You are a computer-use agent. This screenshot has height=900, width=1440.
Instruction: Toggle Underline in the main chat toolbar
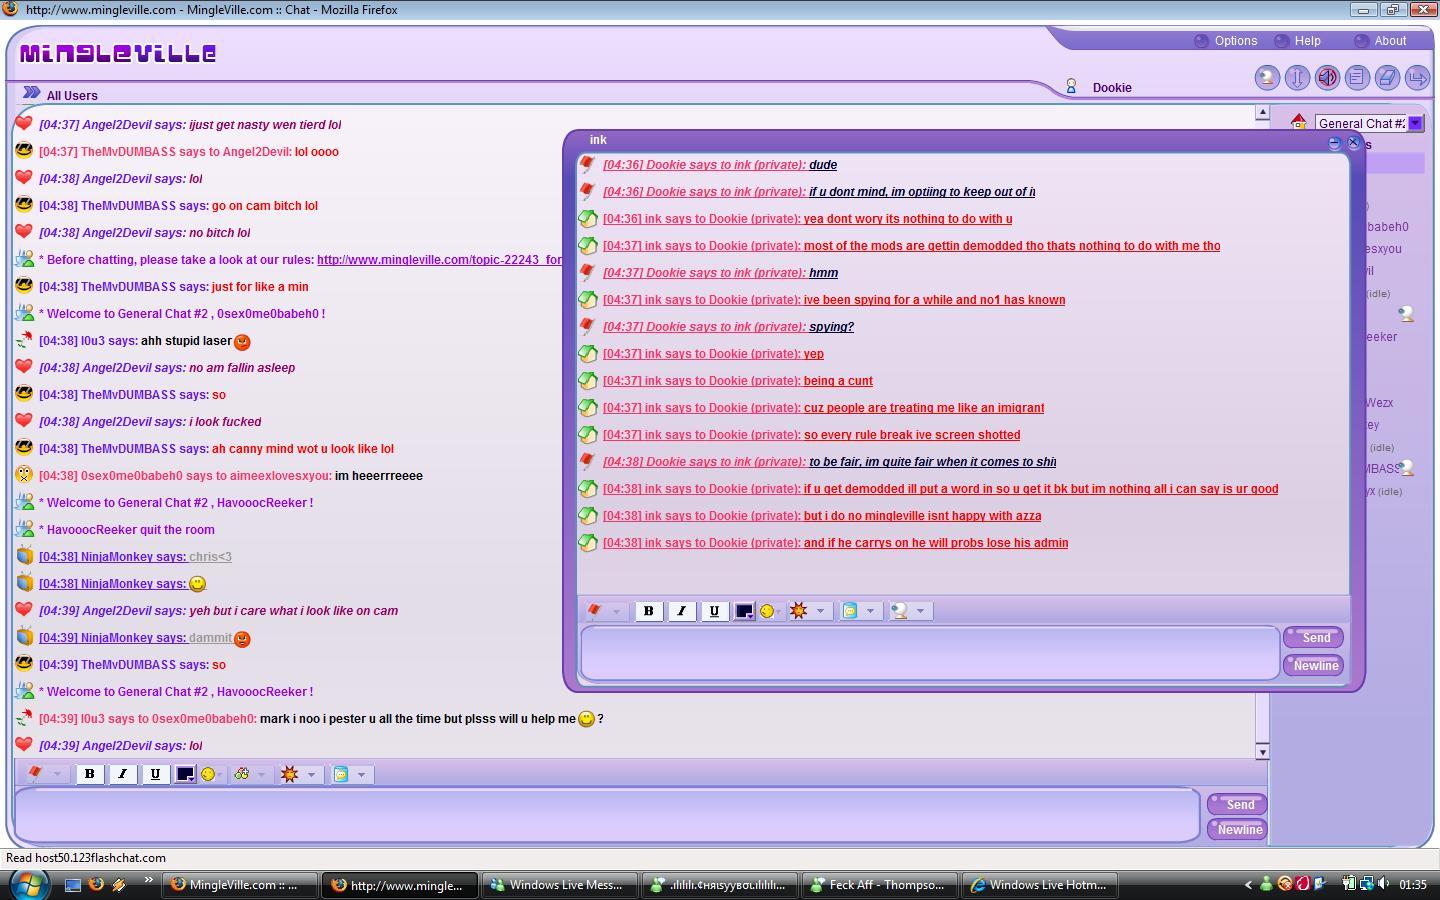coord(155,774)
